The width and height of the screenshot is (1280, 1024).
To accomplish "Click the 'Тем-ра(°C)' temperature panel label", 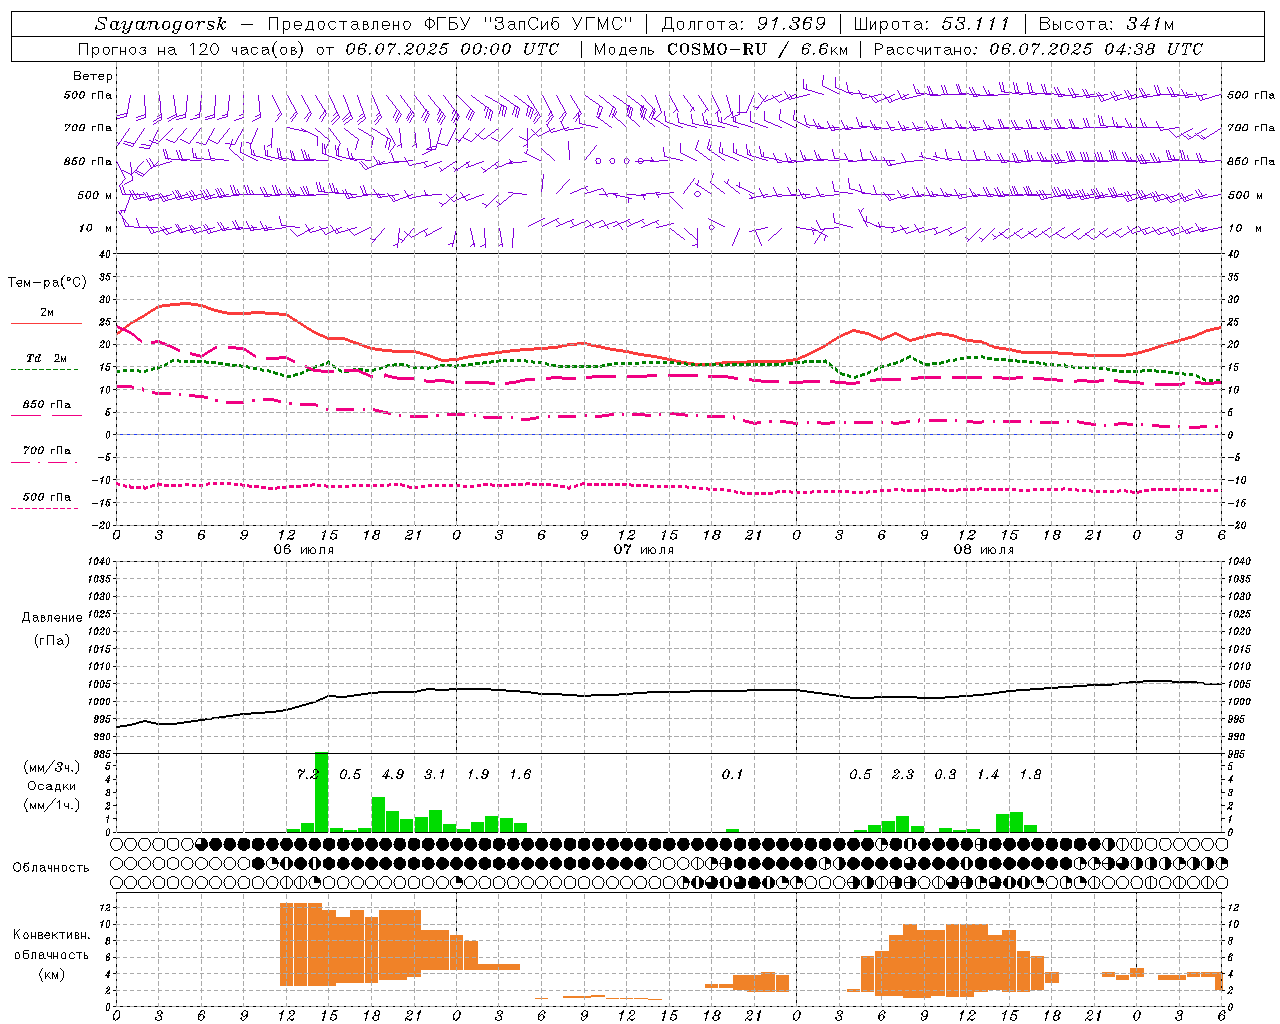I will click(47, 283).
